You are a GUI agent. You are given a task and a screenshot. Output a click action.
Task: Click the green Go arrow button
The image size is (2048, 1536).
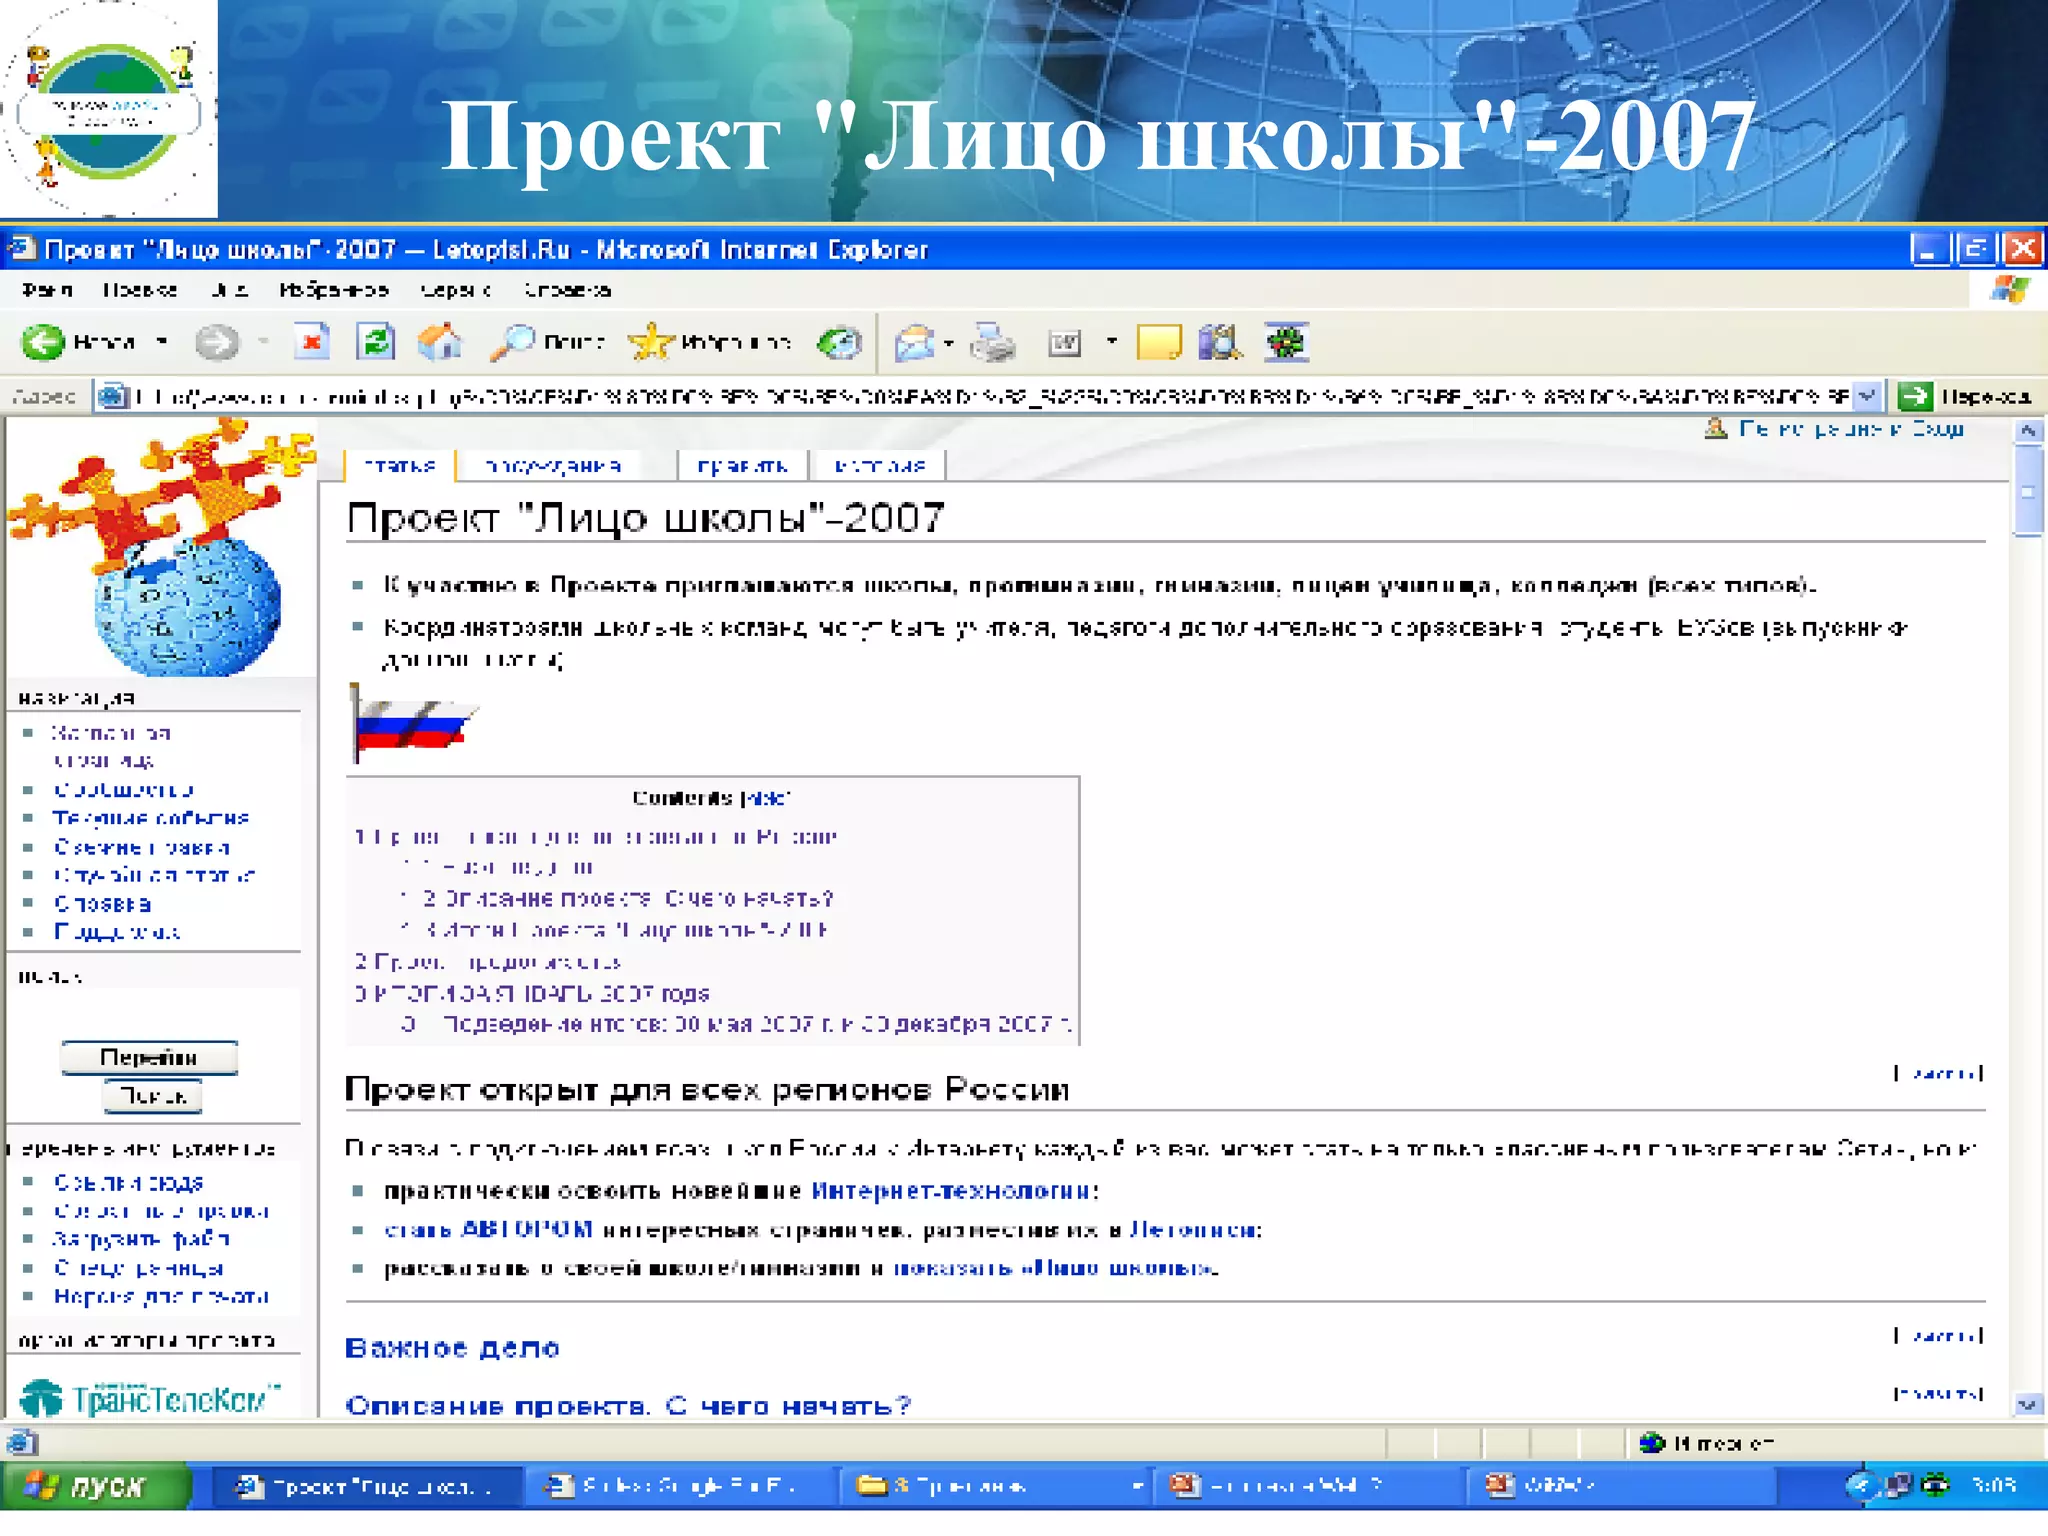1914,396
